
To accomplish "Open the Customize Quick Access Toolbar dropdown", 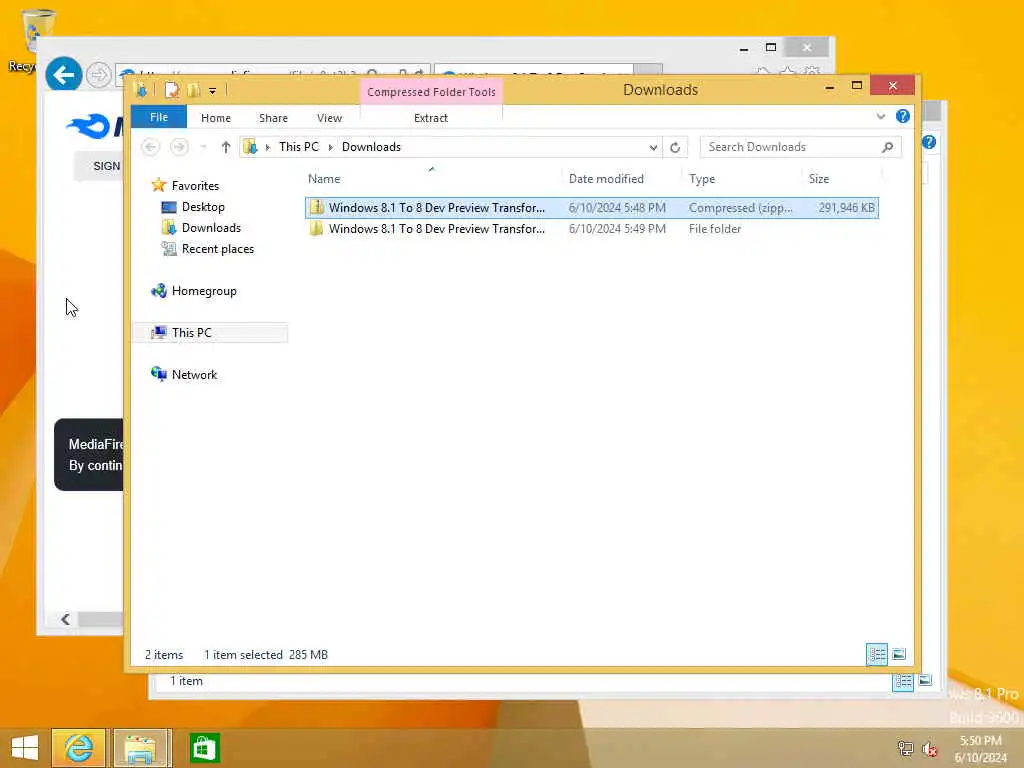I will (x=212, y=91).
